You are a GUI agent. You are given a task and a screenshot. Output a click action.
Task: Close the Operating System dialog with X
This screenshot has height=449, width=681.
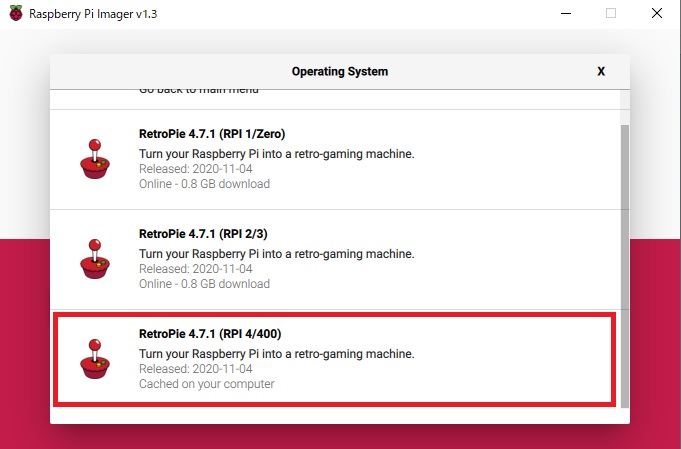(601, 72)
